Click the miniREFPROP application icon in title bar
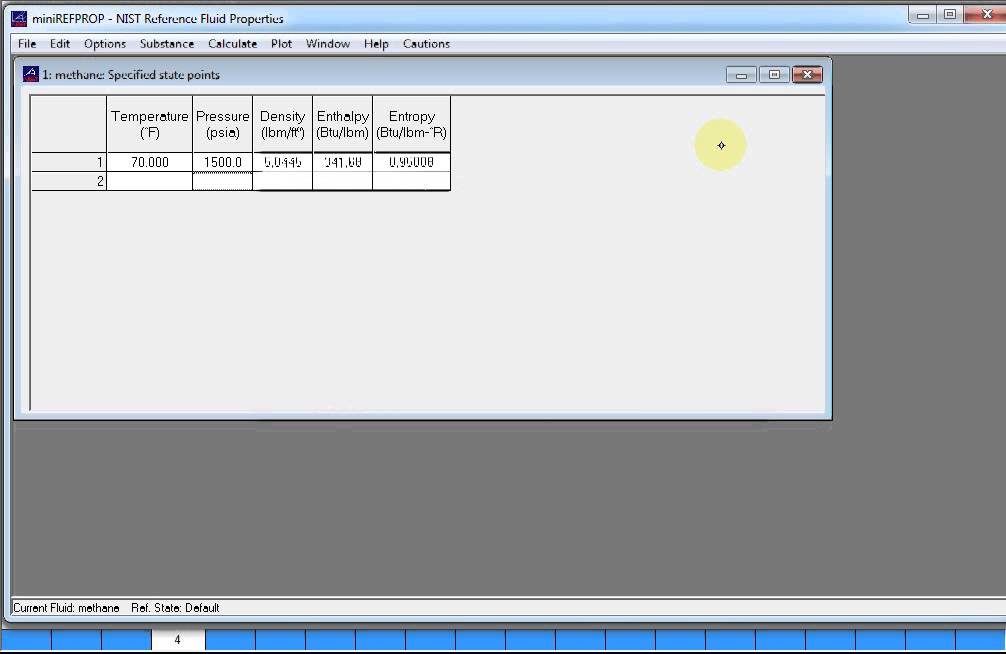The image size is (1006, 654). (x=19, y=19)
